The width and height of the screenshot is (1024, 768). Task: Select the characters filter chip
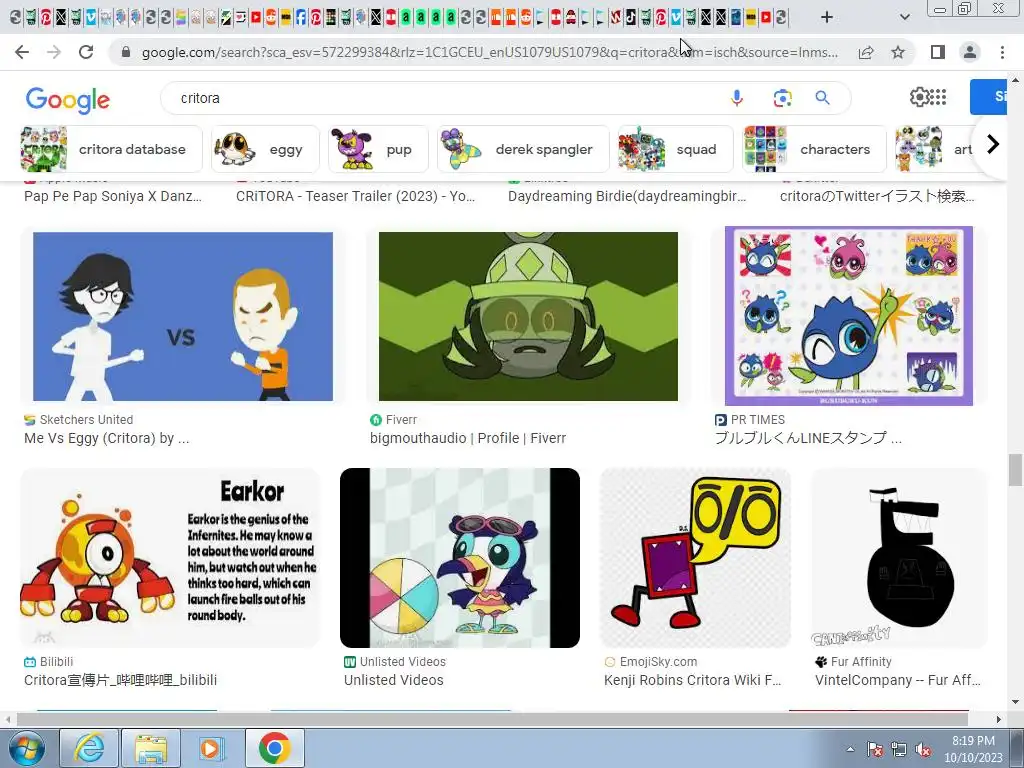point(814,150)
